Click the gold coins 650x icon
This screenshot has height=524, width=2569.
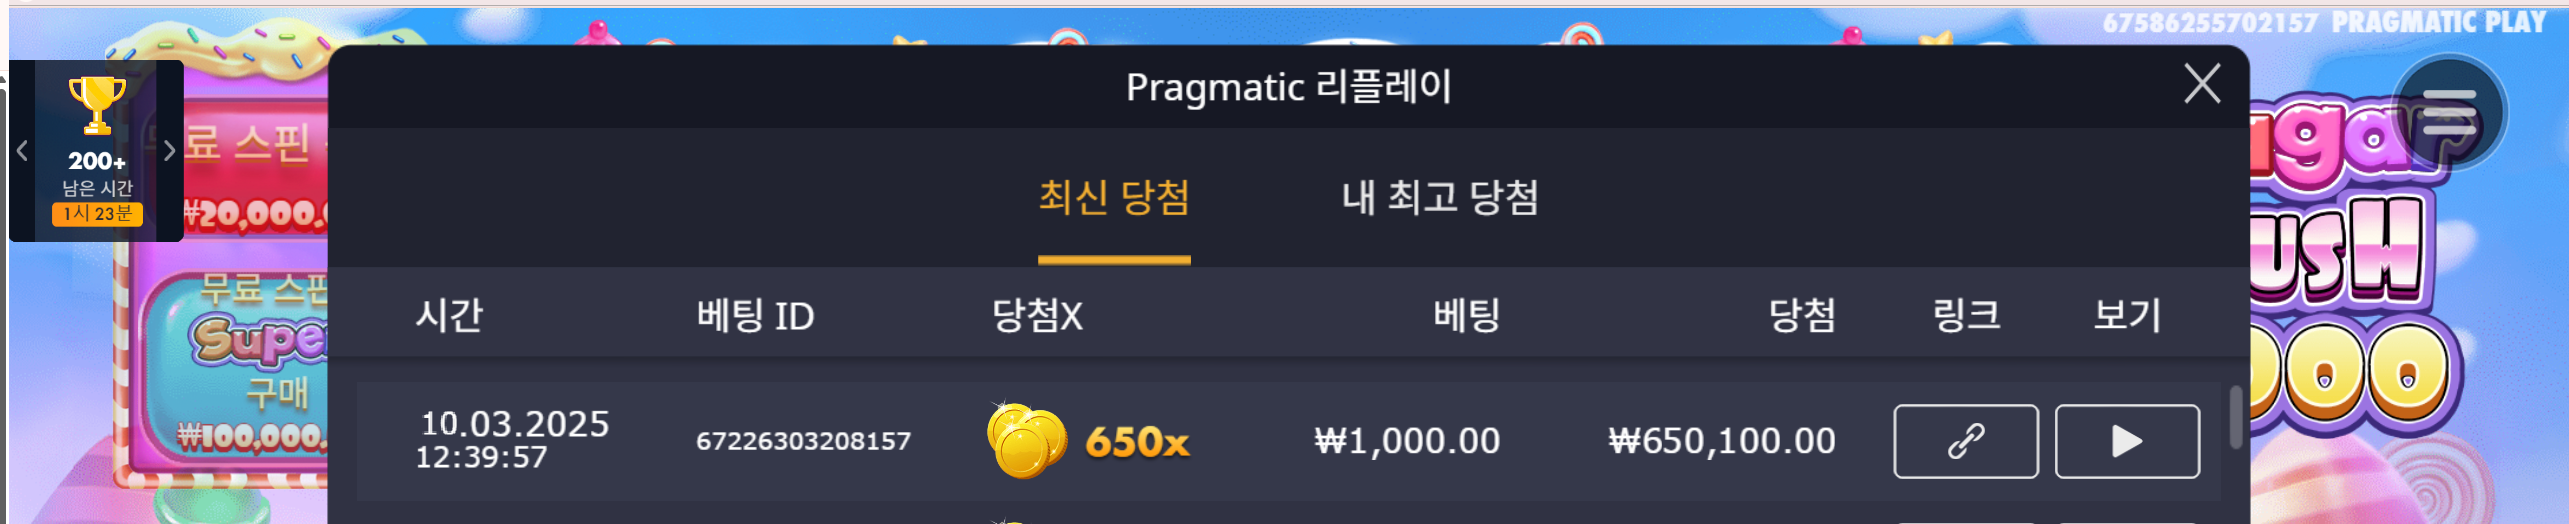click(x=1026, y=441)
